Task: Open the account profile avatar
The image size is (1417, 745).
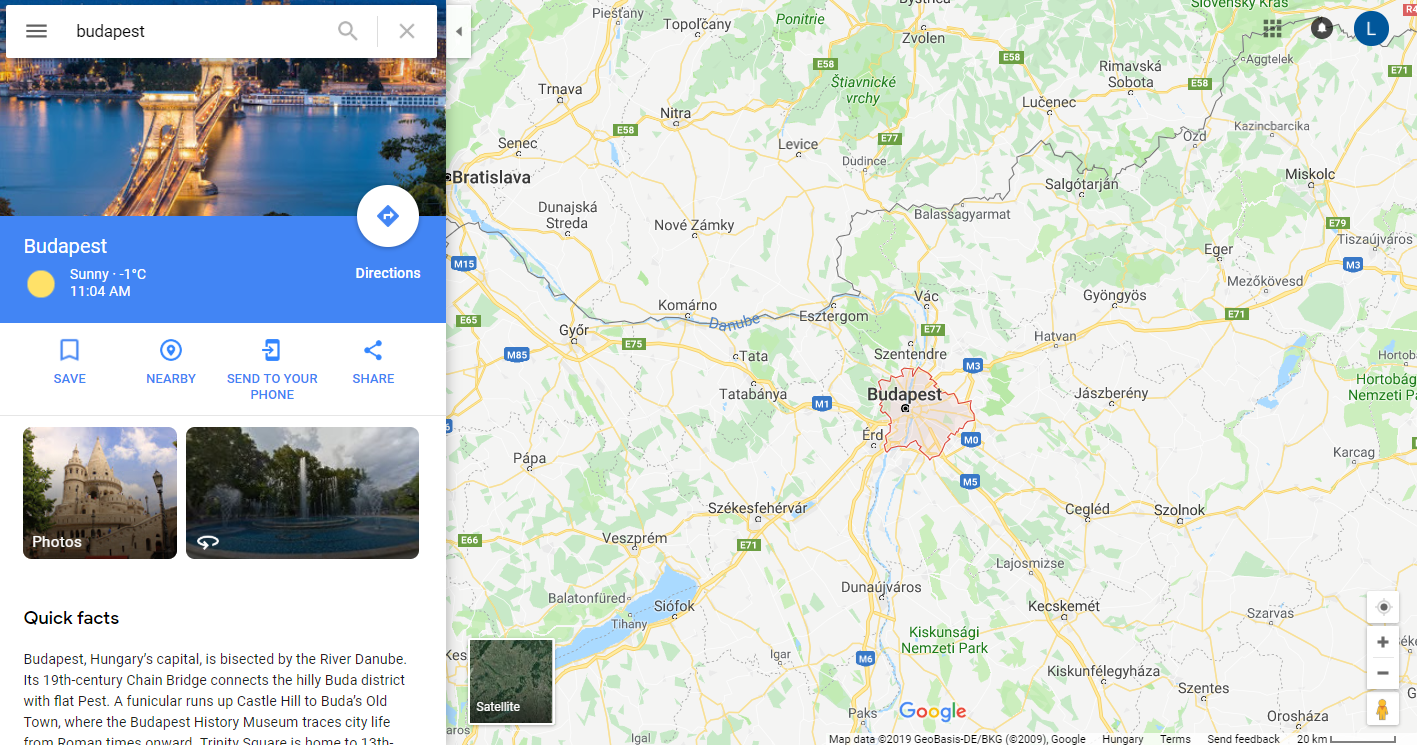Action: [1371, 28]
